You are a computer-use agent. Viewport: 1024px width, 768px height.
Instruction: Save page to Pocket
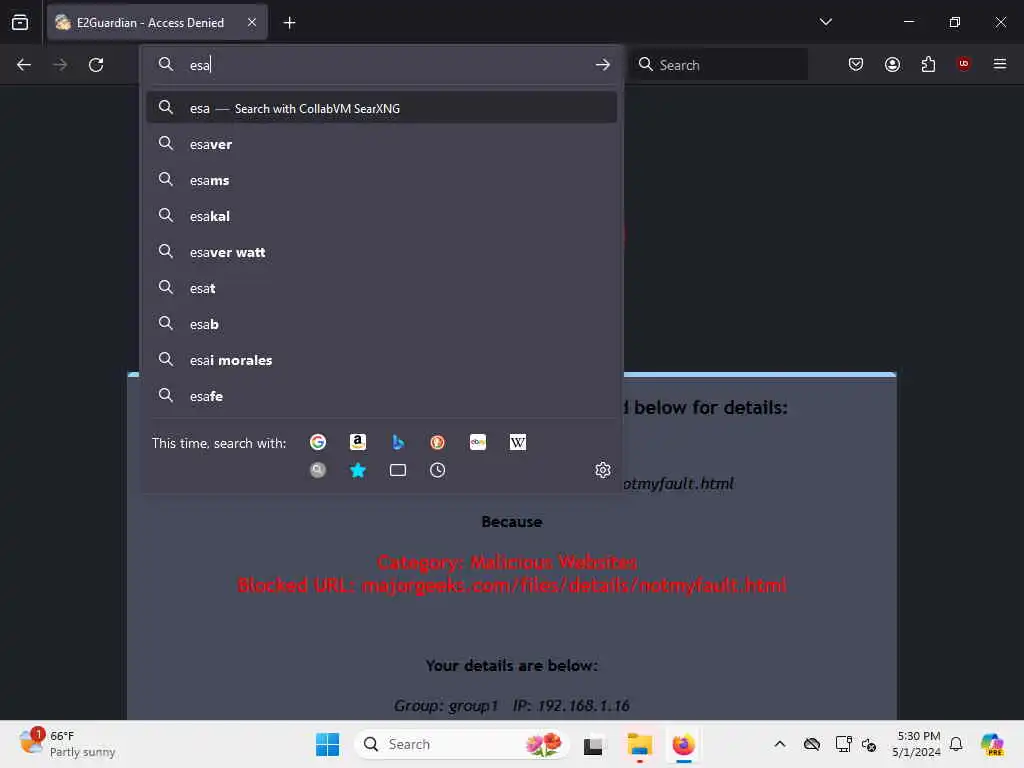coord(856,64)
